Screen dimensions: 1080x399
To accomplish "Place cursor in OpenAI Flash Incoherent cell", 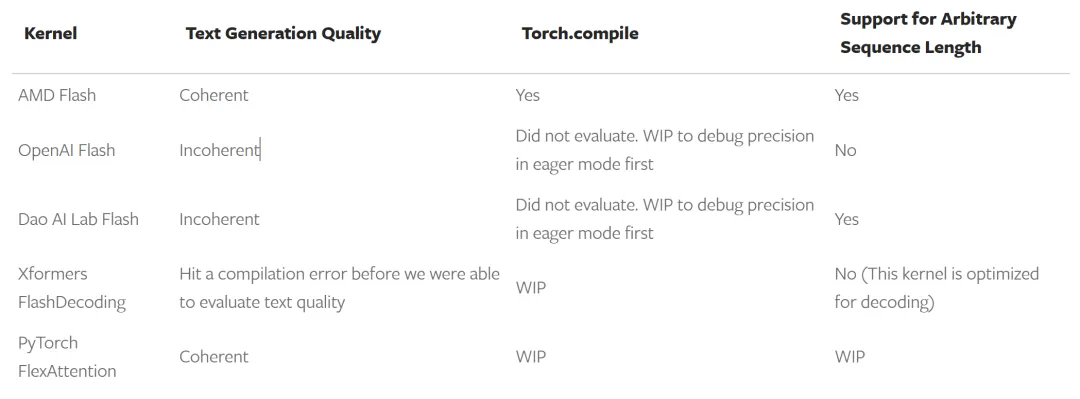I will pos(219,150).
